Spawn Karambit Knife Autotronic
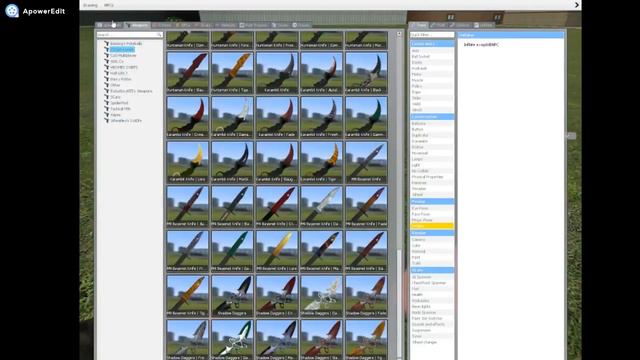The height and width of the screenshot is (360, 640). pyautogui.click(x=321, y=73)
